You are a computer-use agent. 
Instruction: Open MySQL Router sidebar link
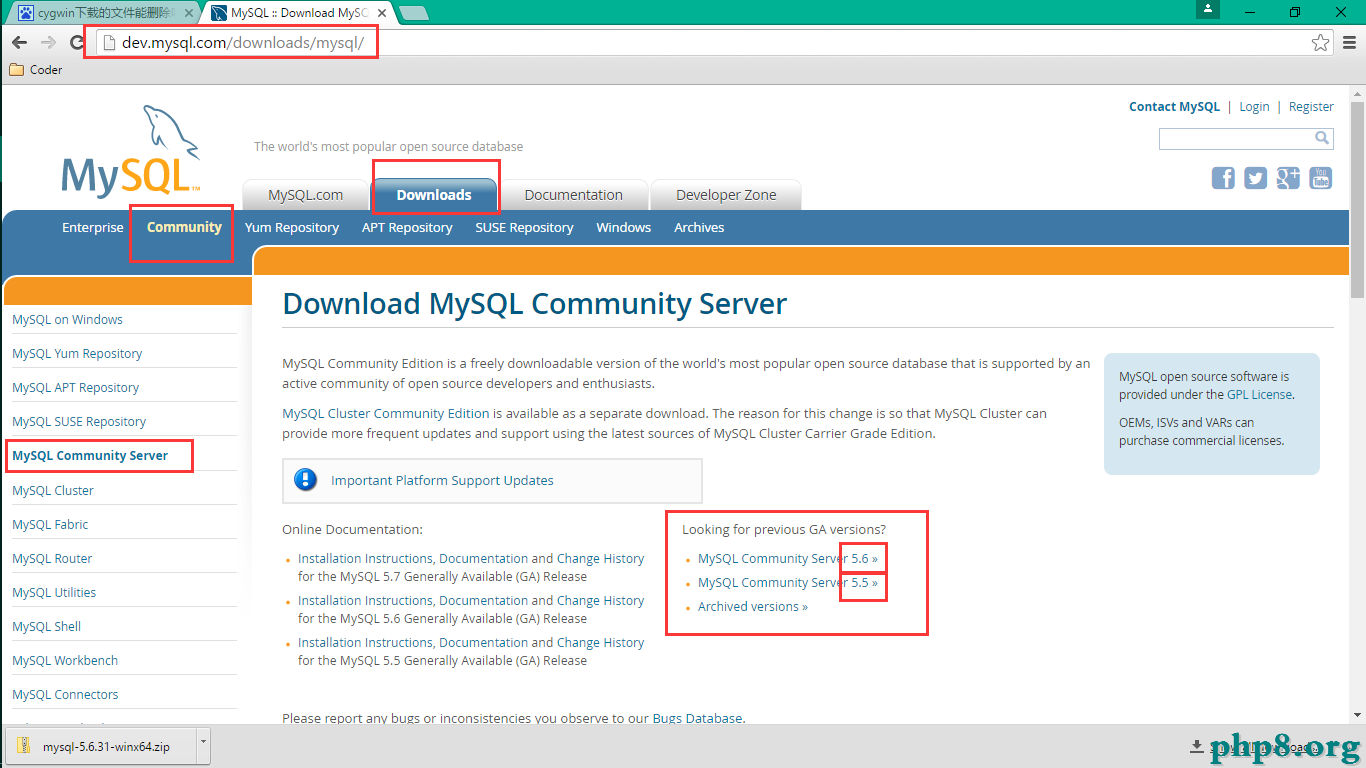[52, 559]
